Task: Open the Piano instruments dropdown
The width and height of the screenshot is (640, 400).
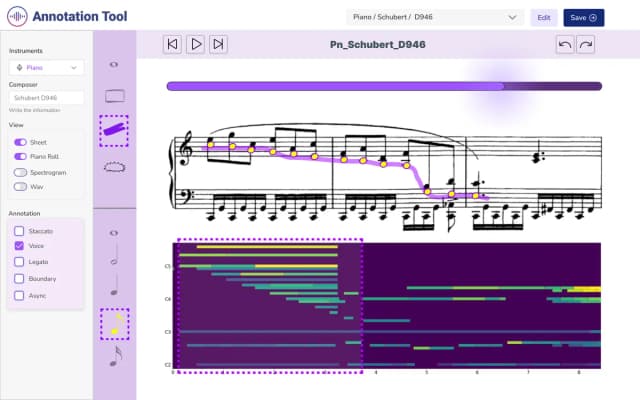Action: [x=46, y=68]
